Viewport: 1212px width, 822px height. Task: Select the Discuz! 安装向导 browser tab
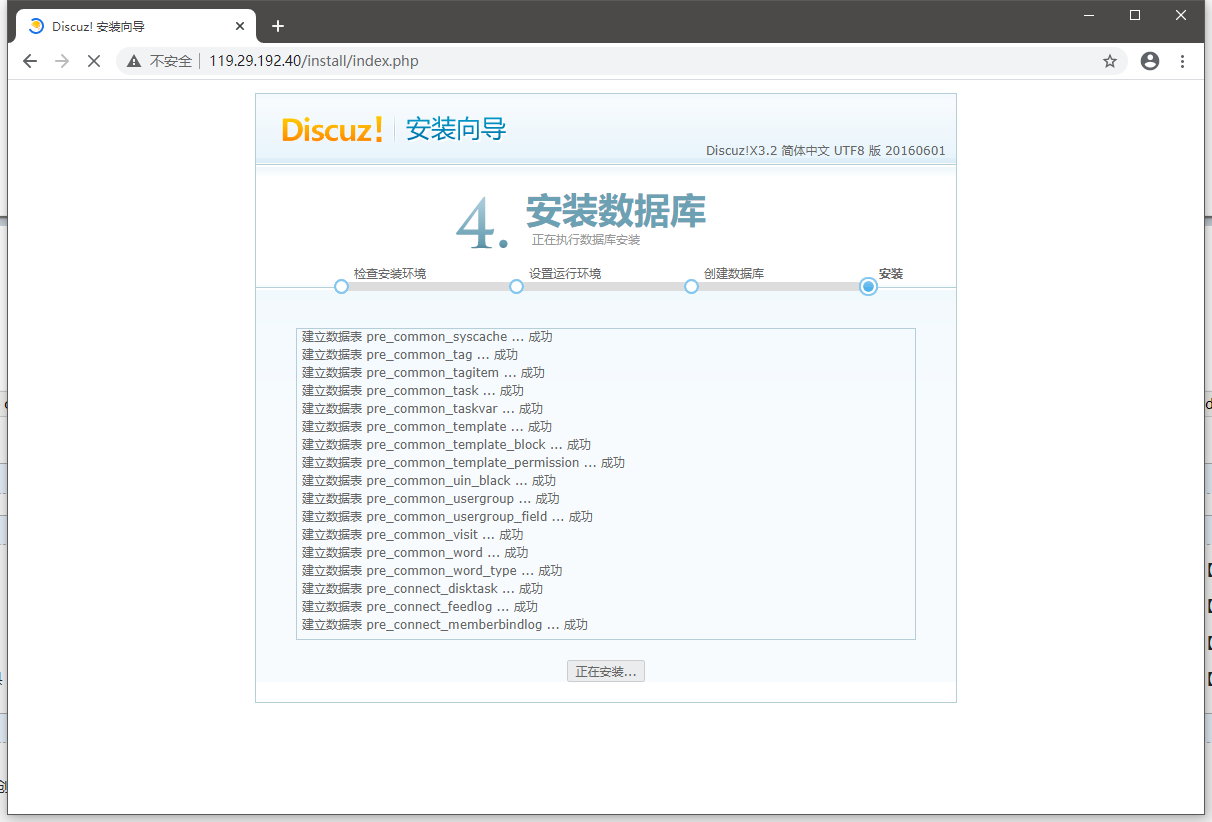pyautogui.click(x=136, y=26)
